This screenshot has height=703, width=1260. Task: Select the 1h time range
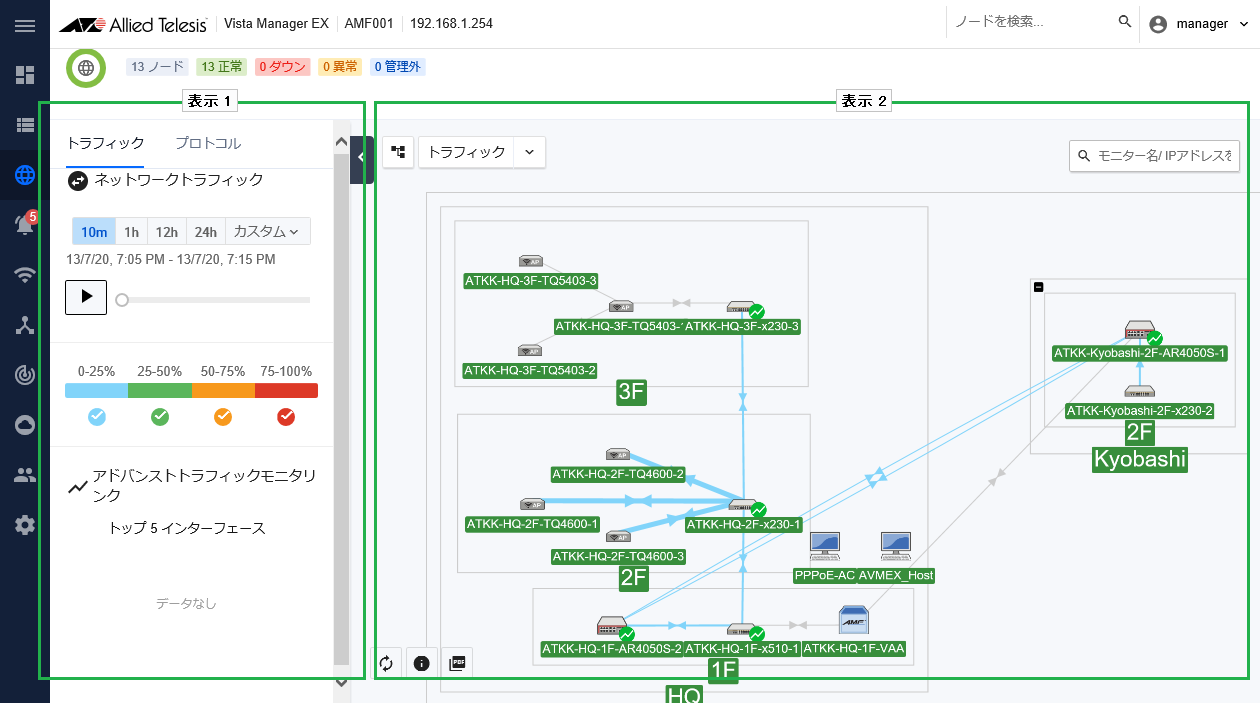[x=131, y=232]
